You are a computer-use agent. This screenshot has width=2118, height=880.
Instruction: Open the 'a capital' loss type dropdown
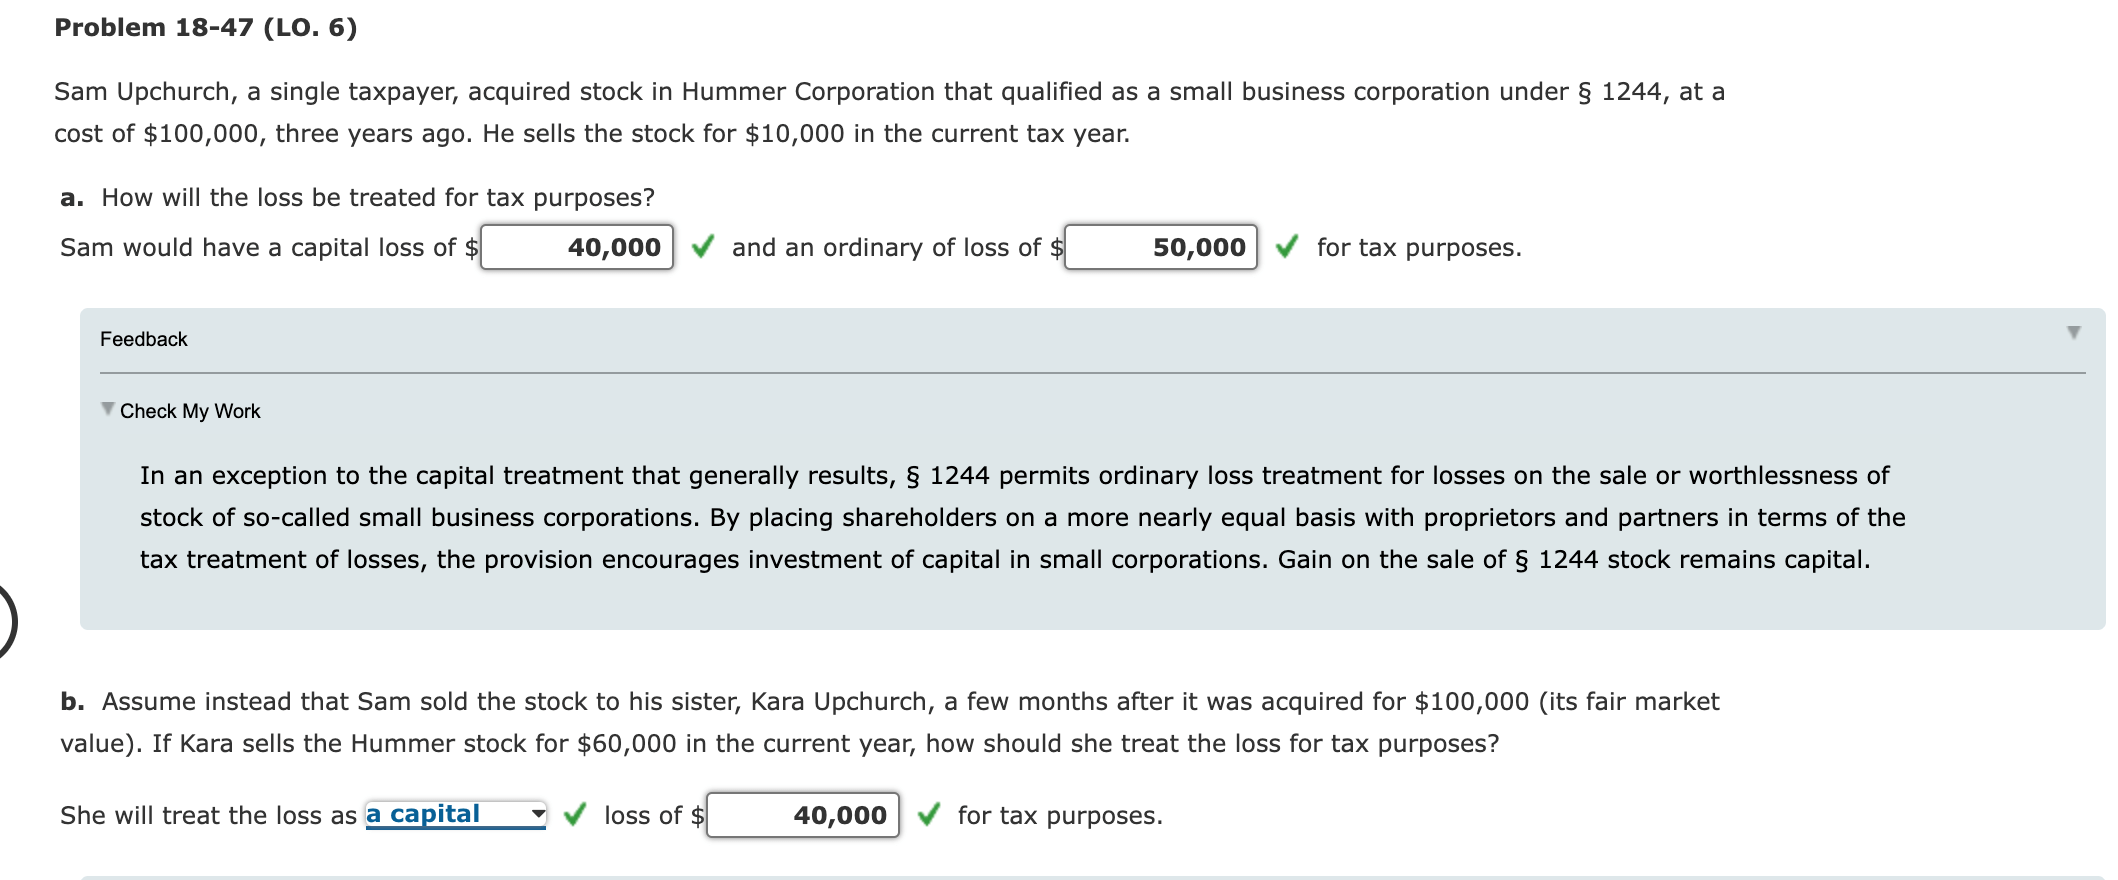[456, 815]
